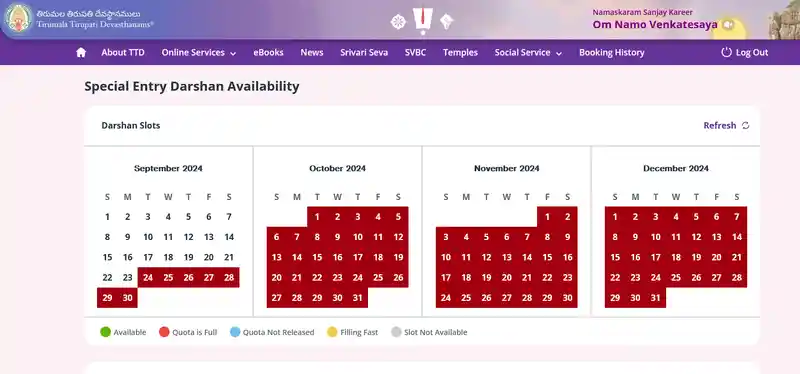Expand the Social Service dropdown
The image size is (800, 374).
coord(528,53)
